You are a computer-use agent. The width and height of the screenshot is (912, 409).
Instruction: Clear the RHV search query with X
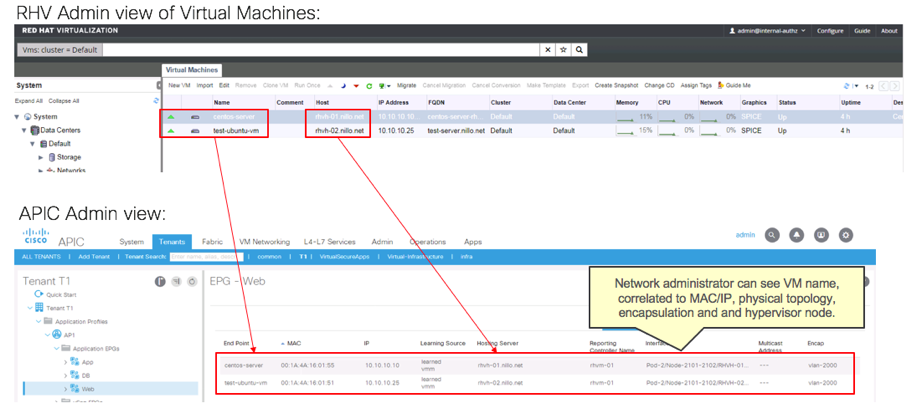tap(548, 50)
